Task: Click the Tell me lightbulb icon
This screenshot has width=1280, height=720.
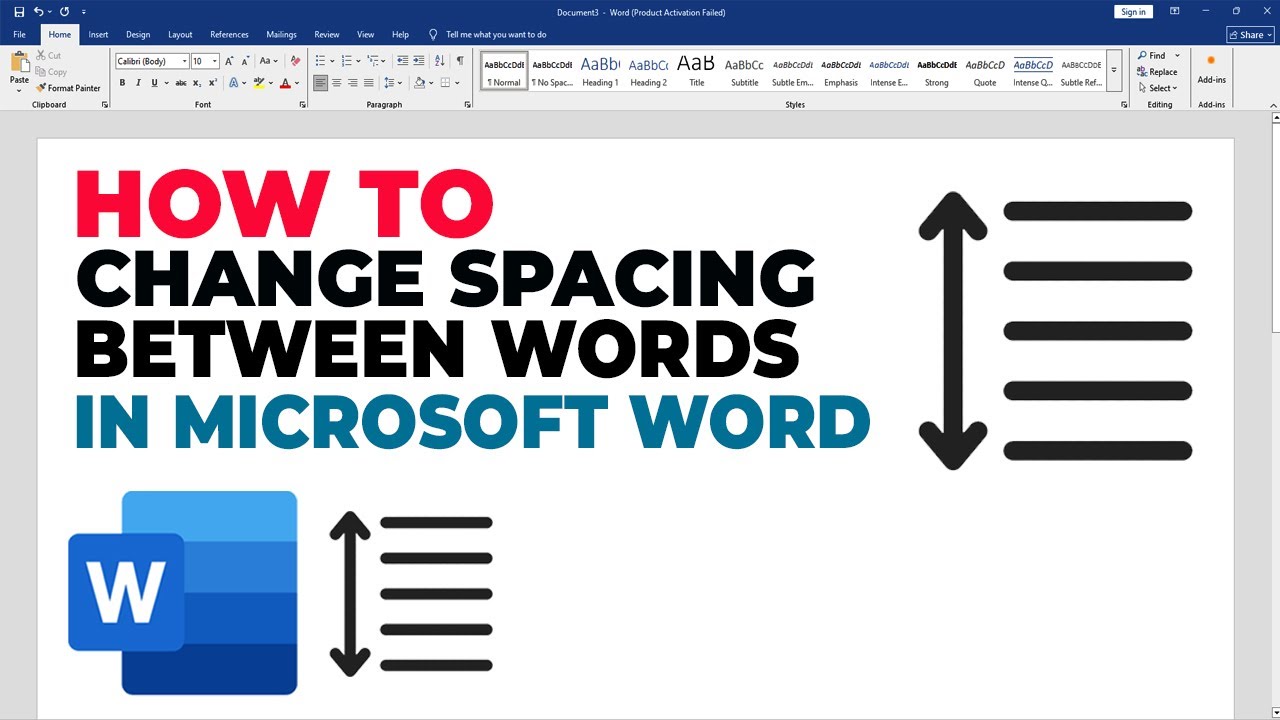Action: coord(433,34)
